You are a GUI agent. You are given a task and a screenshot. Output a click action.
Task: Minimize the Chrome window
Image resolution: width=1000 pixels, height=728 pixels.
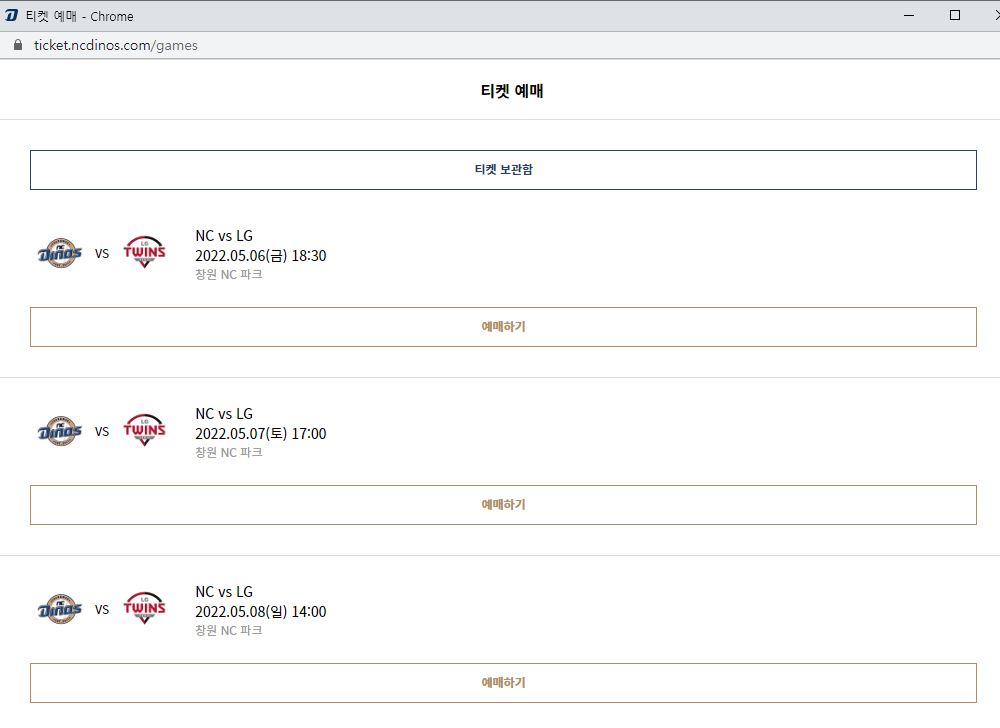point(909,15)
